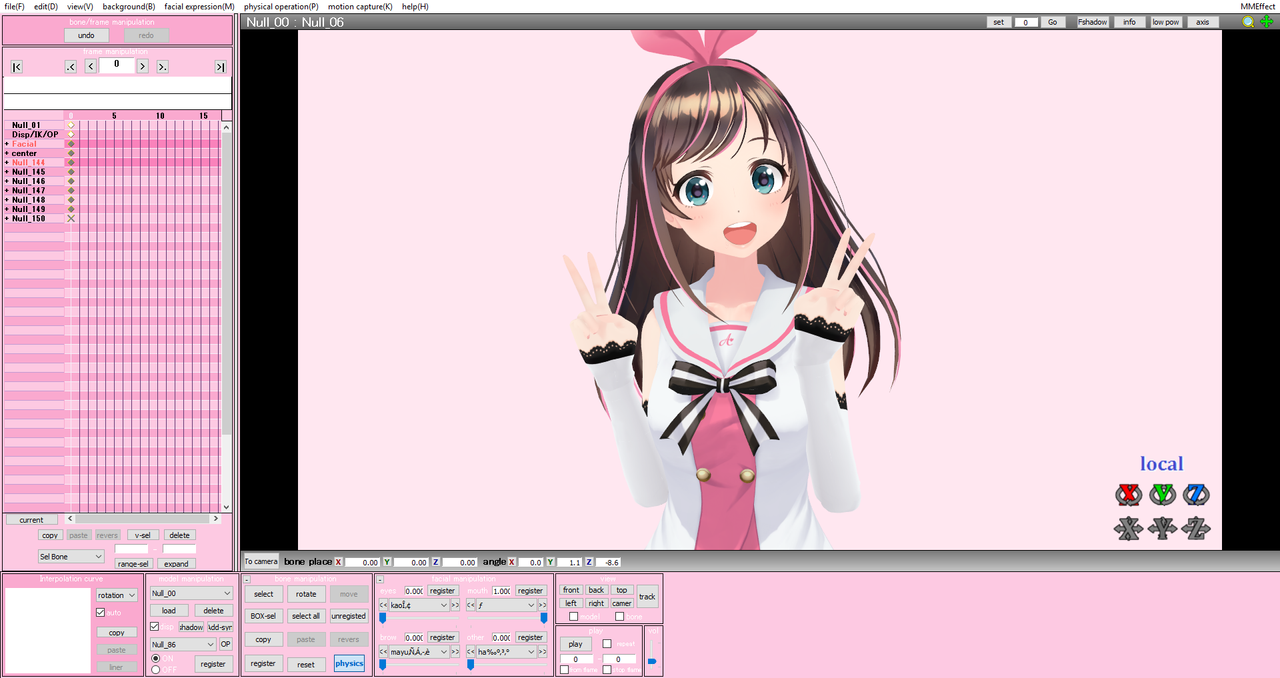Collapse the bone manipulation panel
The width and height of the screenshot is (1280, 678).
coord(247,579)
